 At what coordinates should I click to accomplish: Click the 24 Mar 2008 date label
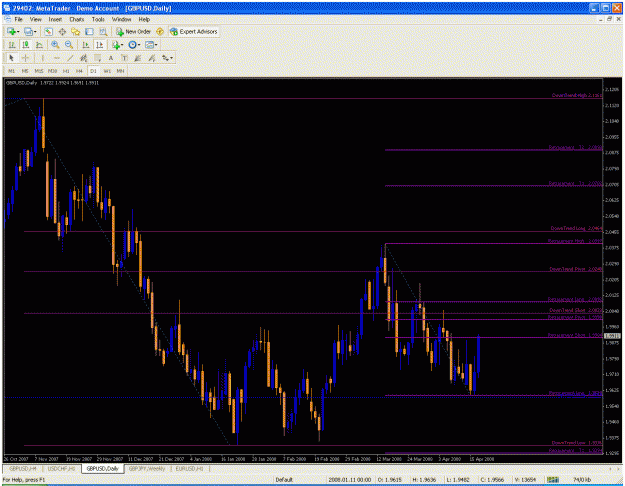point(420,459)
